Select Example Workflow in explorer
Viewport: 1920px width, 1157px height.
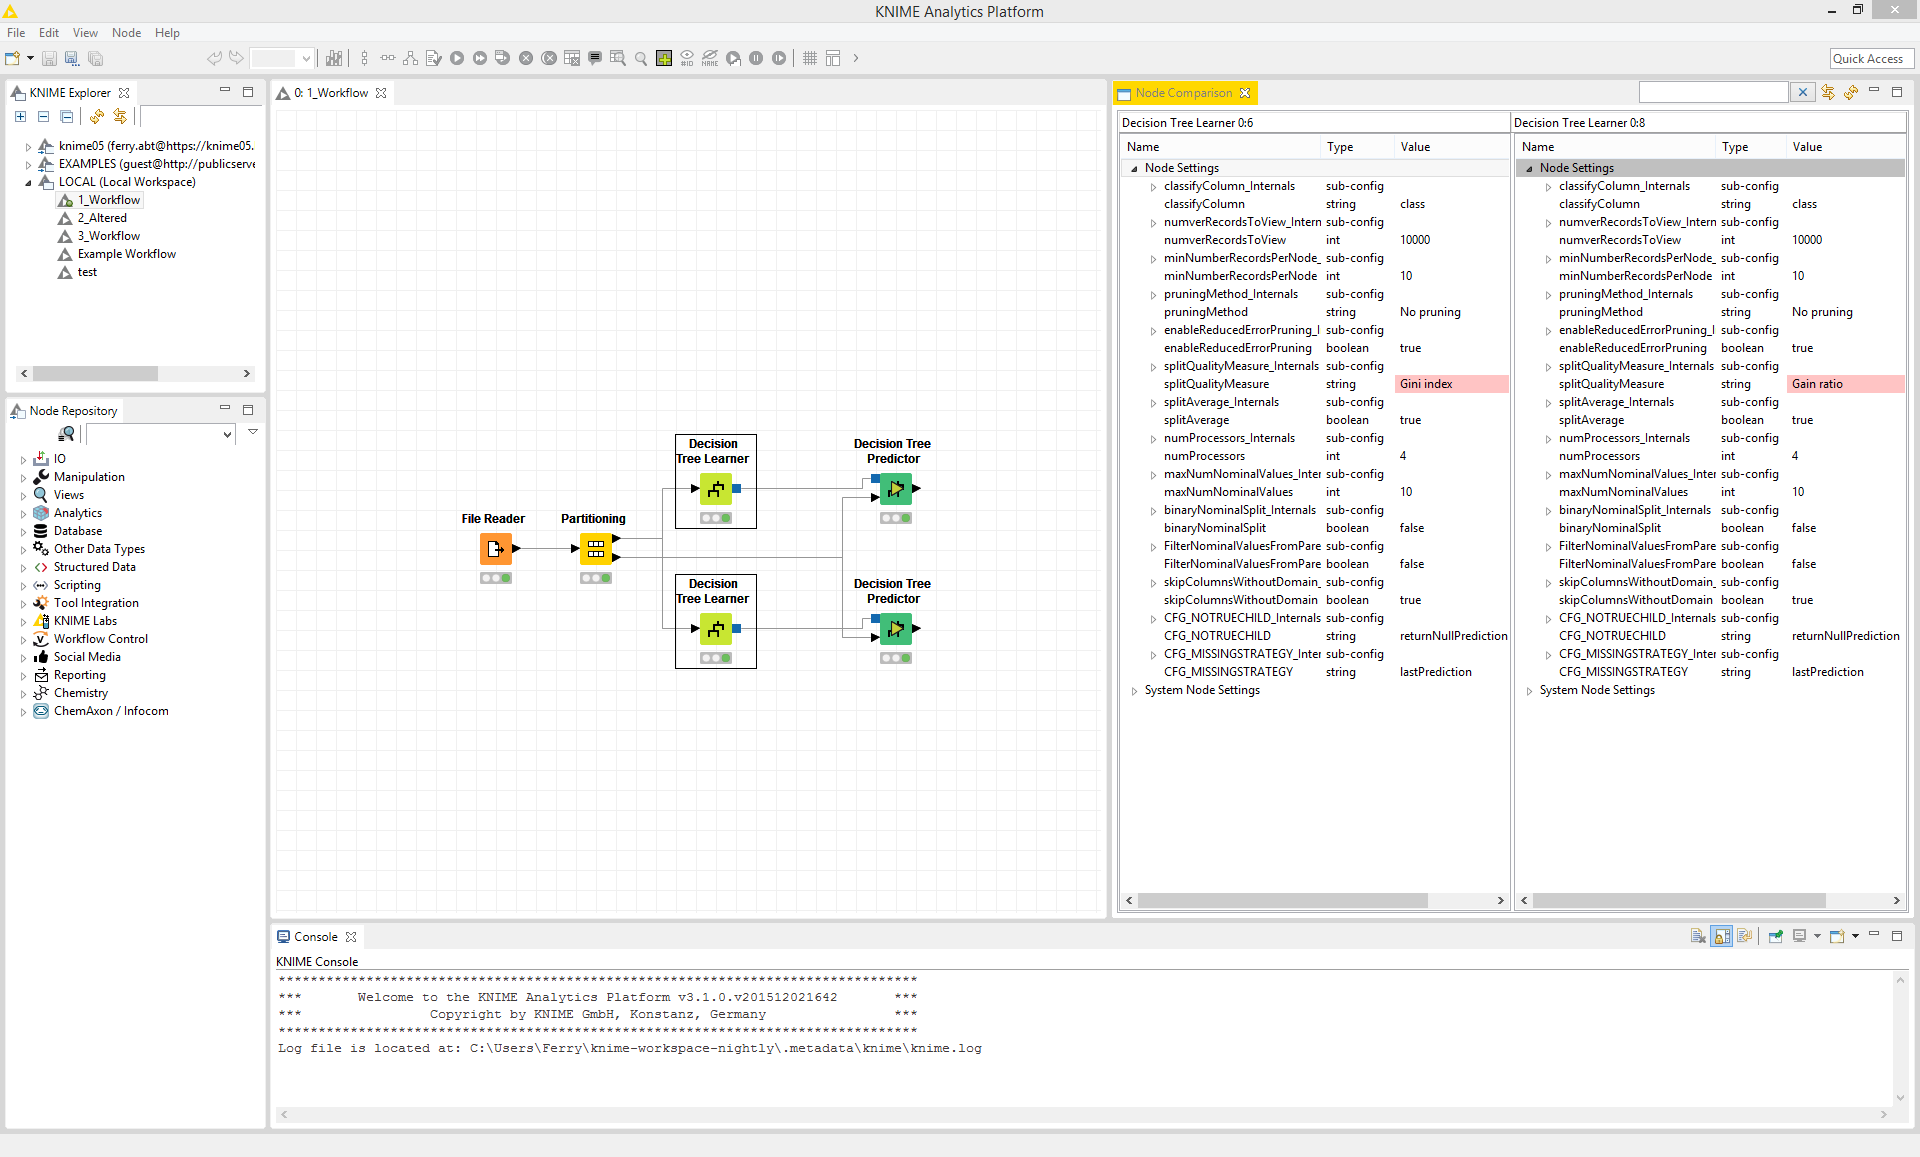click(x=126, y=254)
